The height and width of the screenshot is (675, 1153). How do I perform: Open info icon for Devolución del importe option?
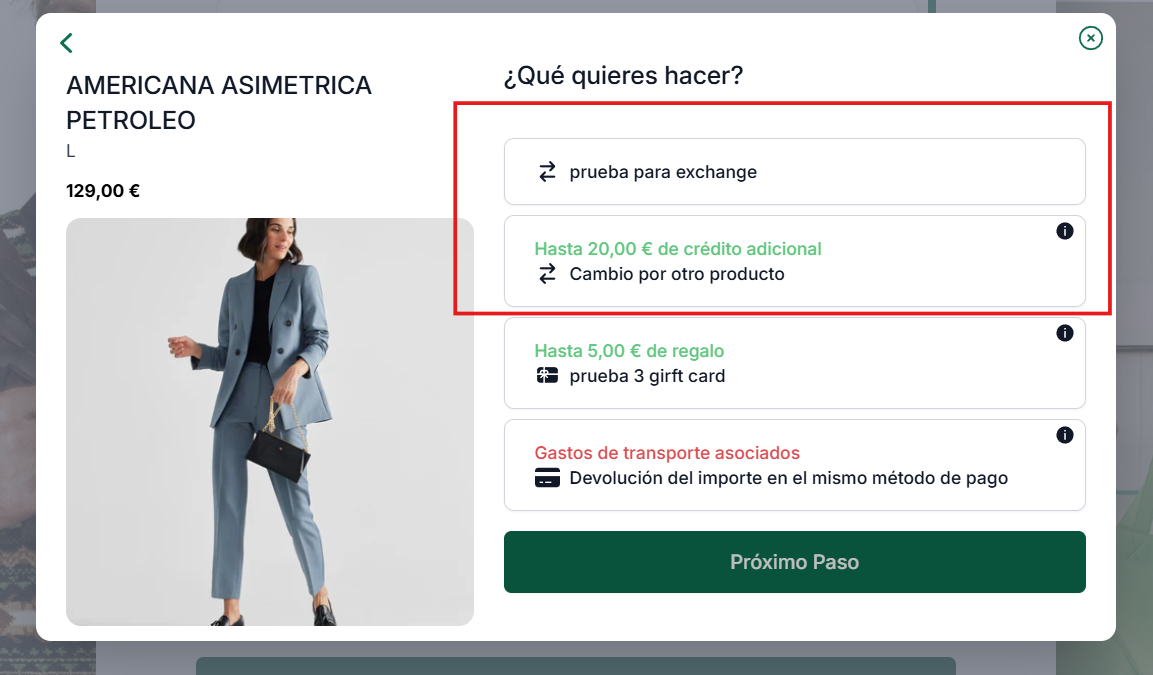click(x=1065, y=435)
